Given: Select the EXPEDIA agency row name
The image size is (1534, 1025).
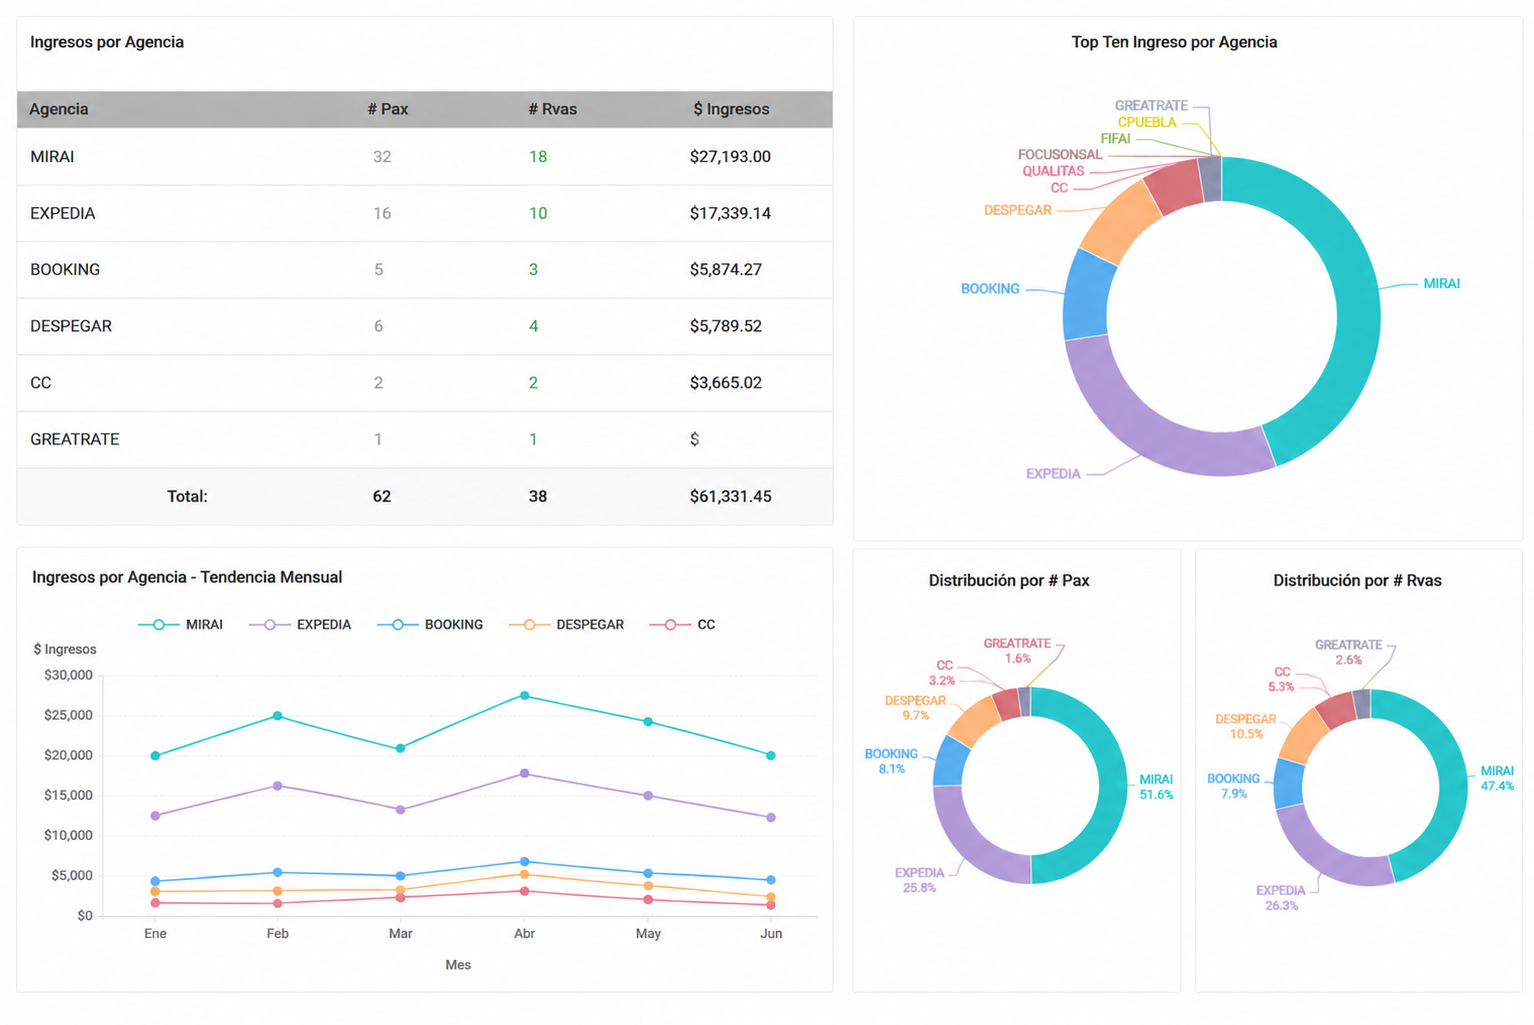Looking at the screenshot, I should [x=63, y=214].
